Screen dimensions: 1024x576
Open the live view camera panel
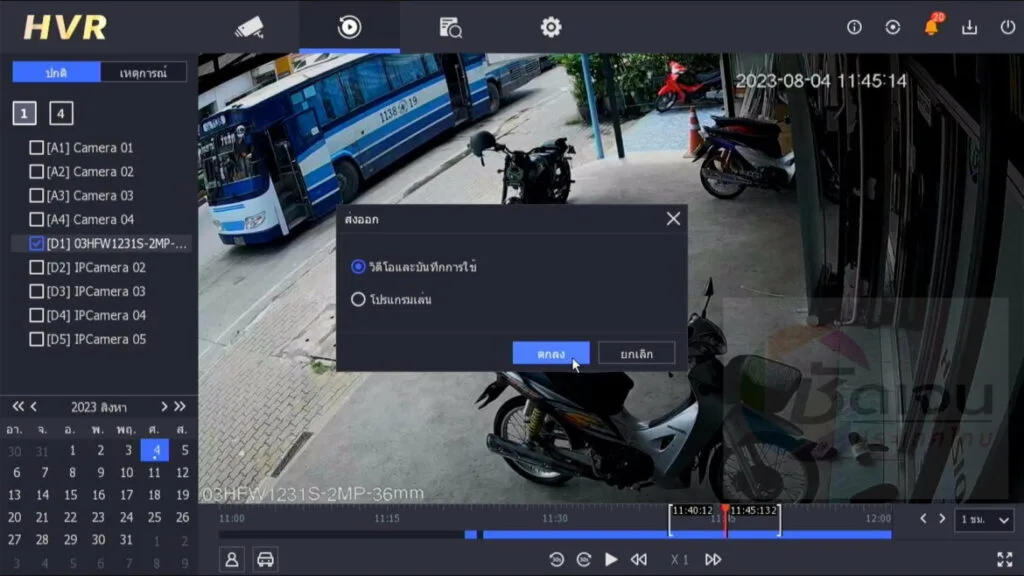tap(248, 27)
